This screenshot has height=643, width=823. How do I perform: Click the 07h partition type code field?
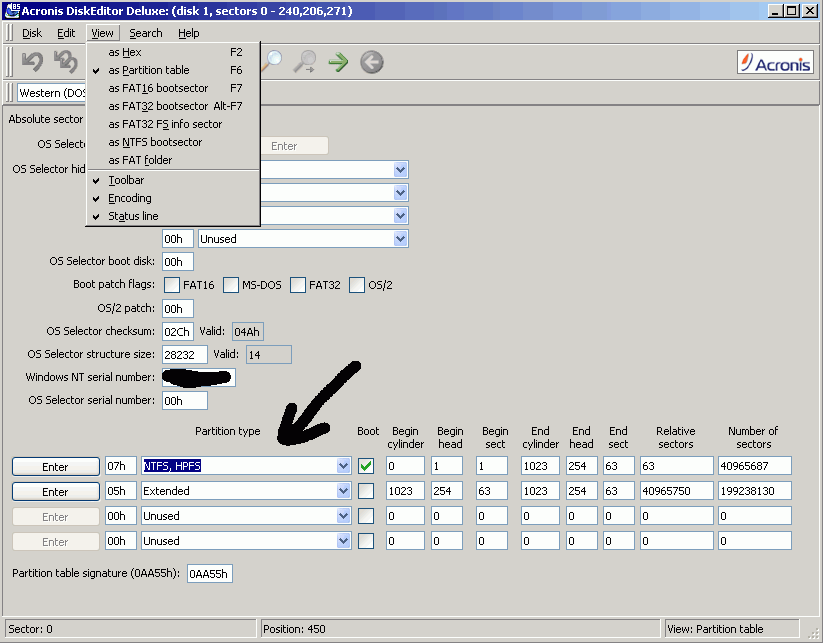coord(121,466)
